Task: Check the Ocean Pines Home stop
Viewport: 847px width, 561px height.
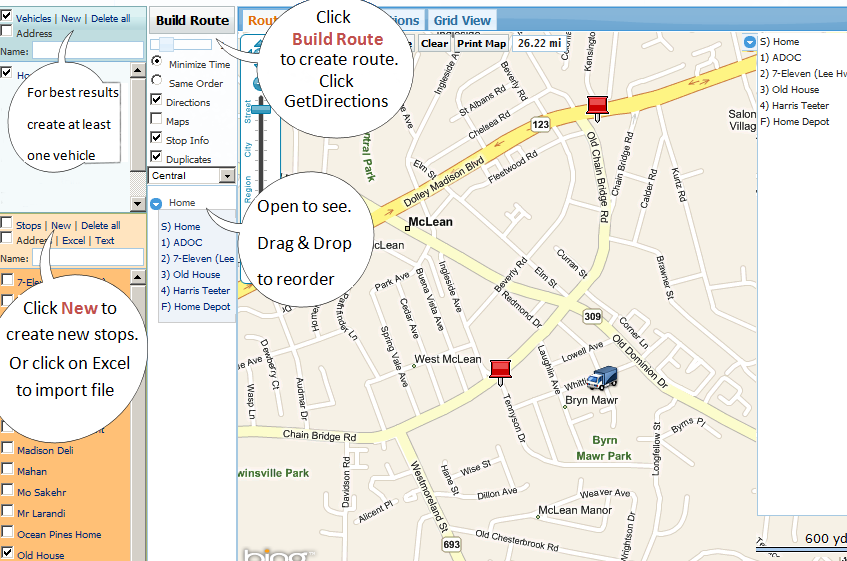Action: tap(8, 532)
